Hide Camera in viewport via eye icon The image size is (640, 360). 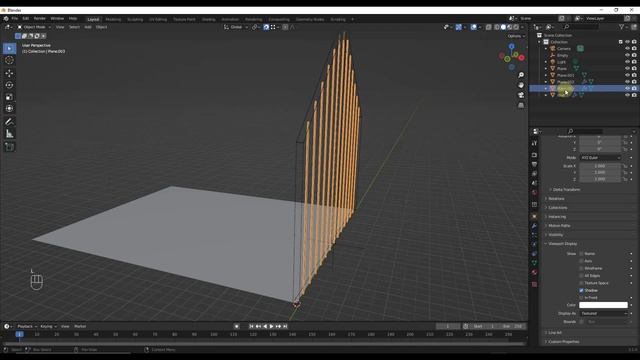point(627,49)
